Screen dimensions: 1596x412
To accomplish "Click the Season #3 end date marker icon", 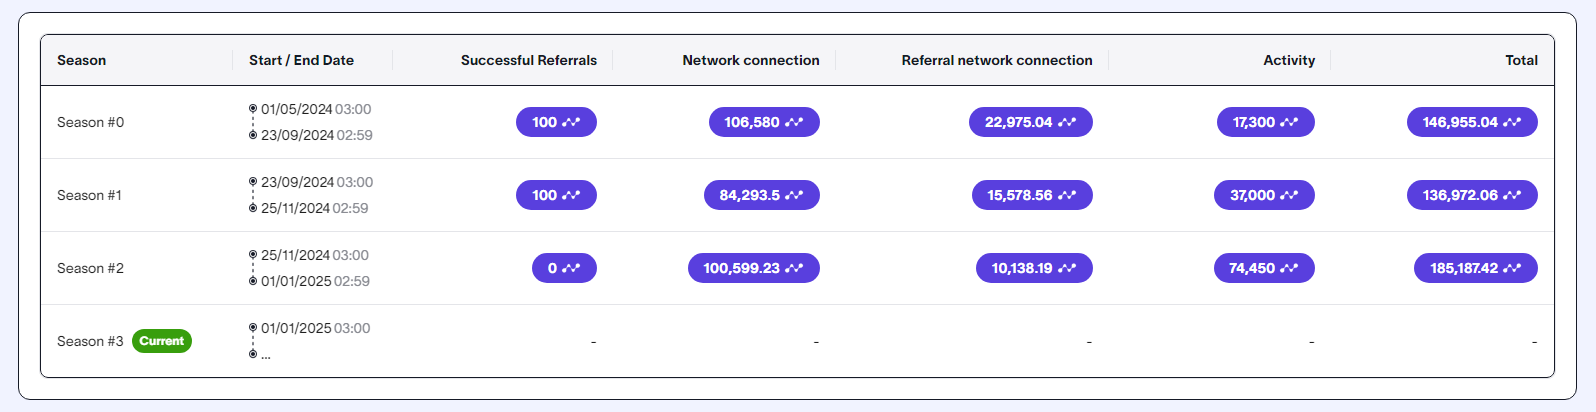I will tap(253, 354).
